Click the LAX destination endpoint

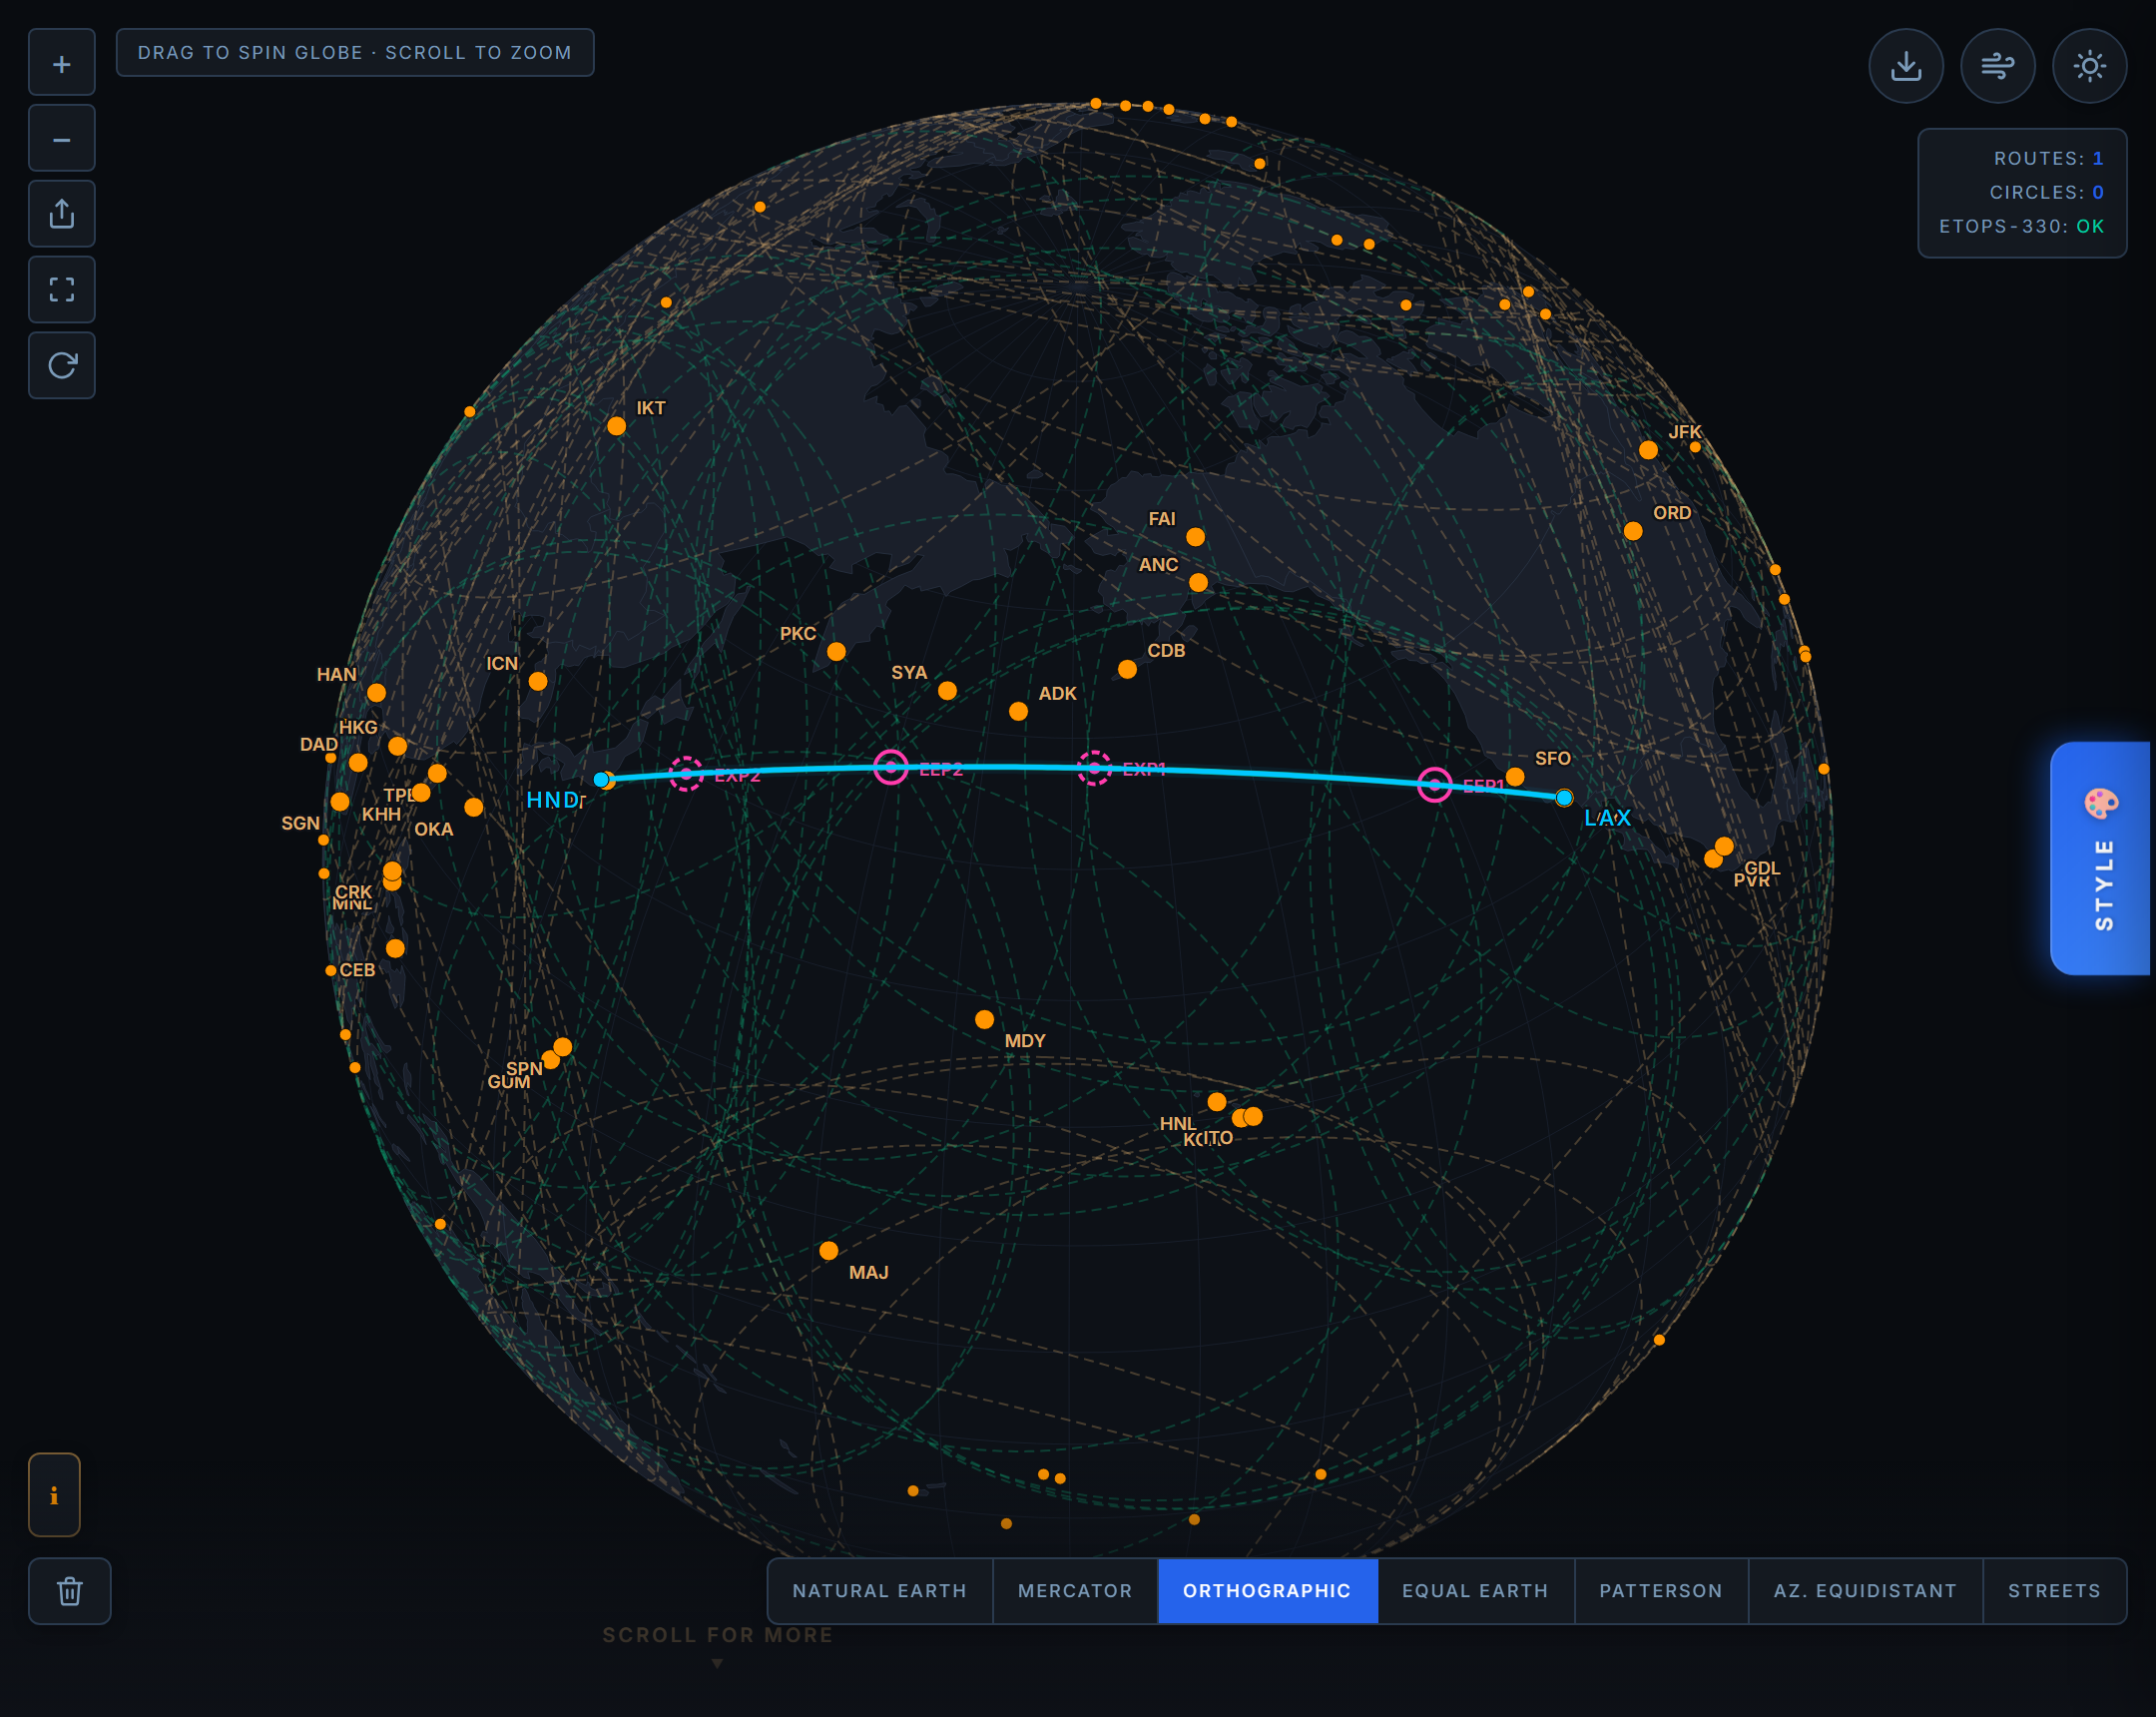[x=1564, y=798]
